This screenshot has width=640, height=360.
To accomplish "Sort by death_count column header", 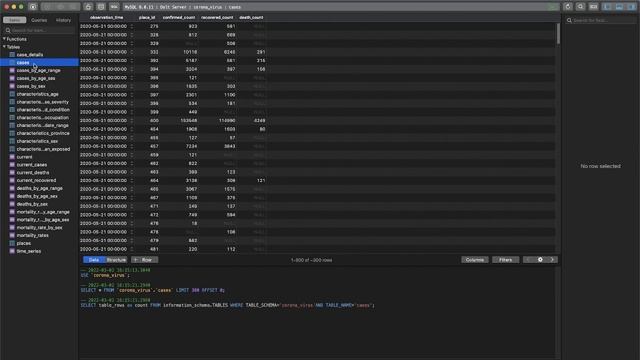I will pyautogui.click(x=251, y=18).
